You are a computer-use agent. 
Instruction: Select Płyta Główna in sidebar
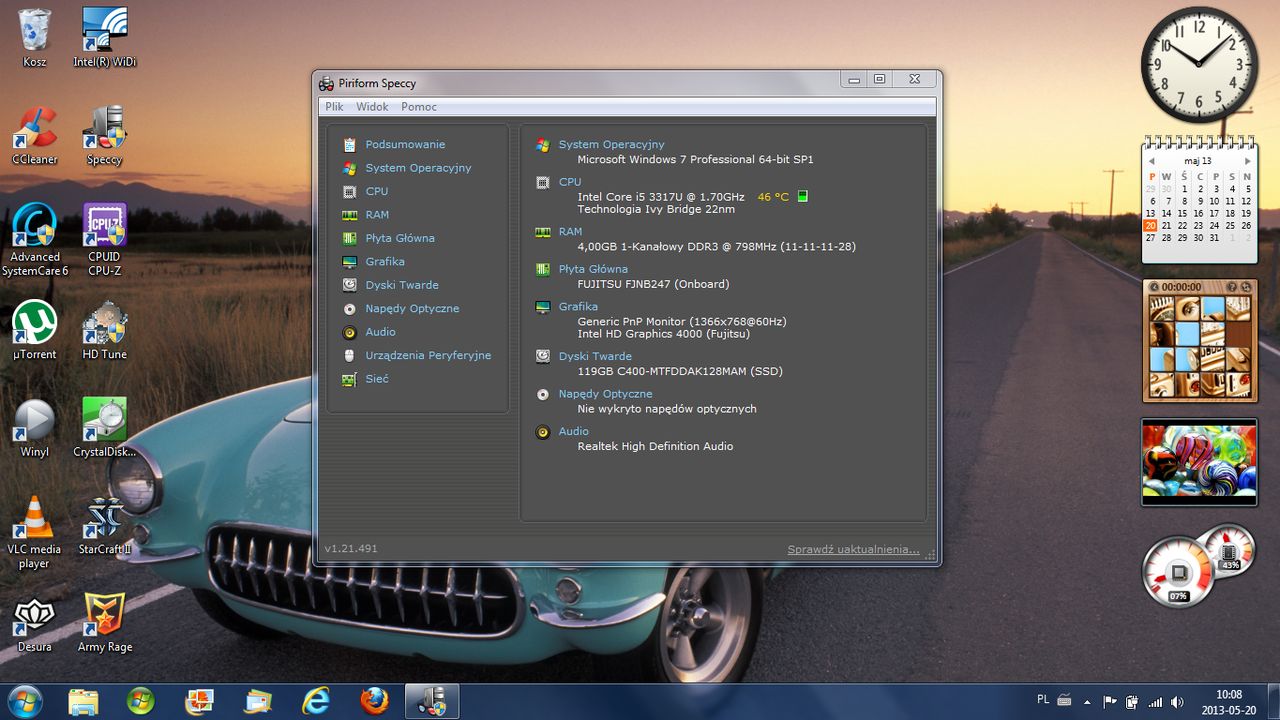[x=400, y=238]
